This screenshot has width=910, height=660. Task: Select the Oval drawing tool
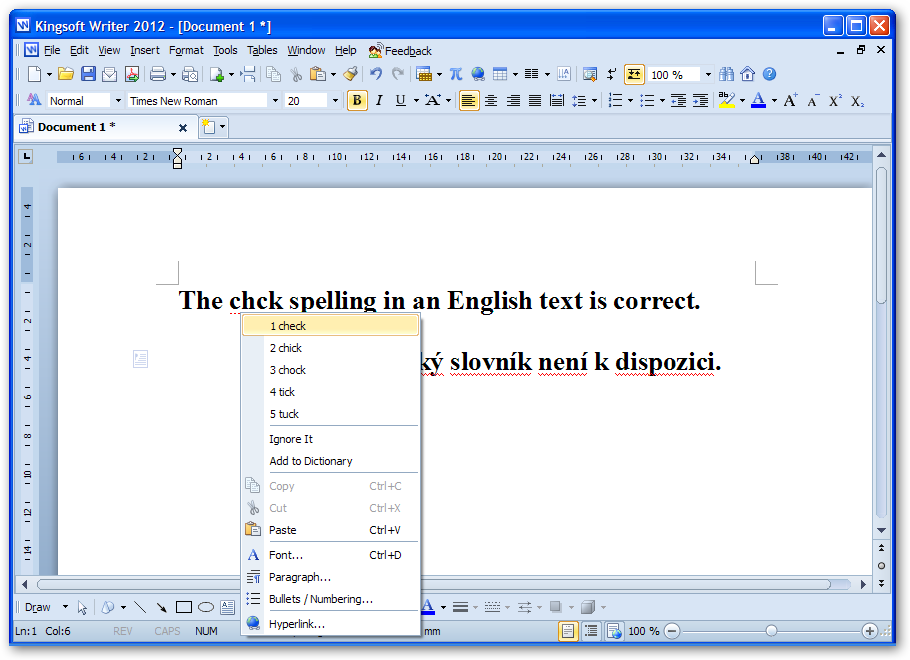[x=205, y=608]
